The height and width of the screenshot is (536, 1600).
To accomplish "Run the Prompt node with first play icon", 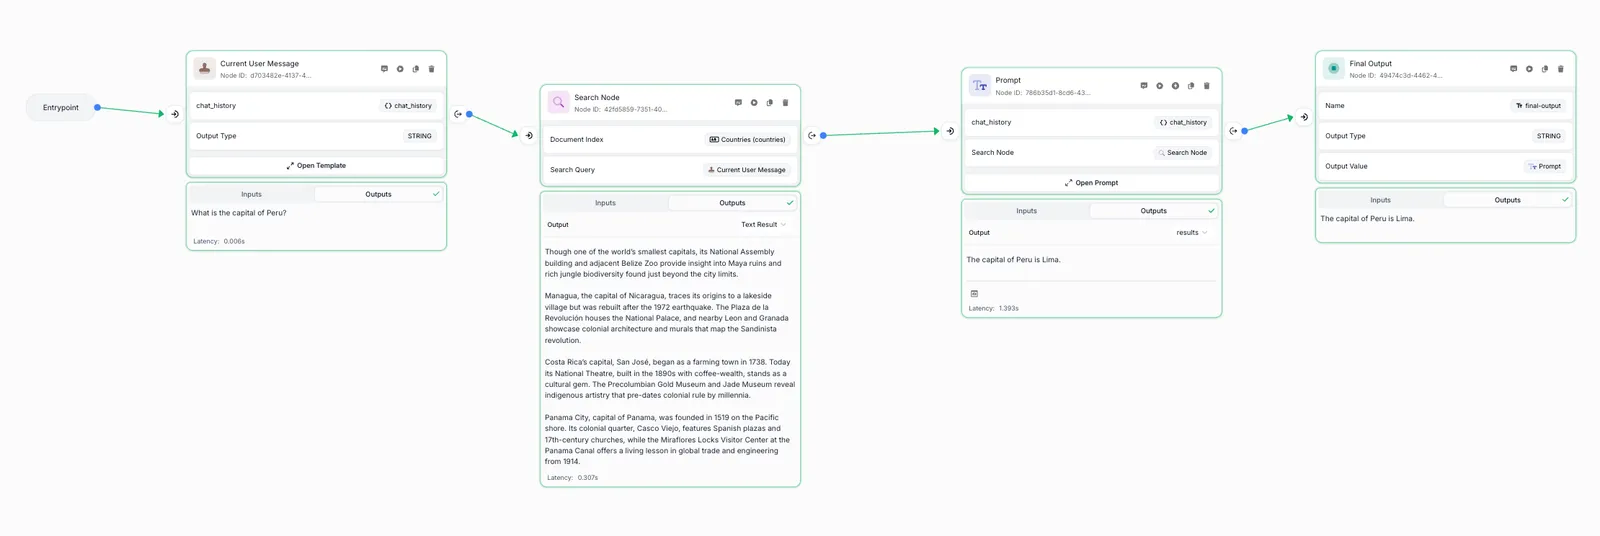I will click(x=1160, y=86).
